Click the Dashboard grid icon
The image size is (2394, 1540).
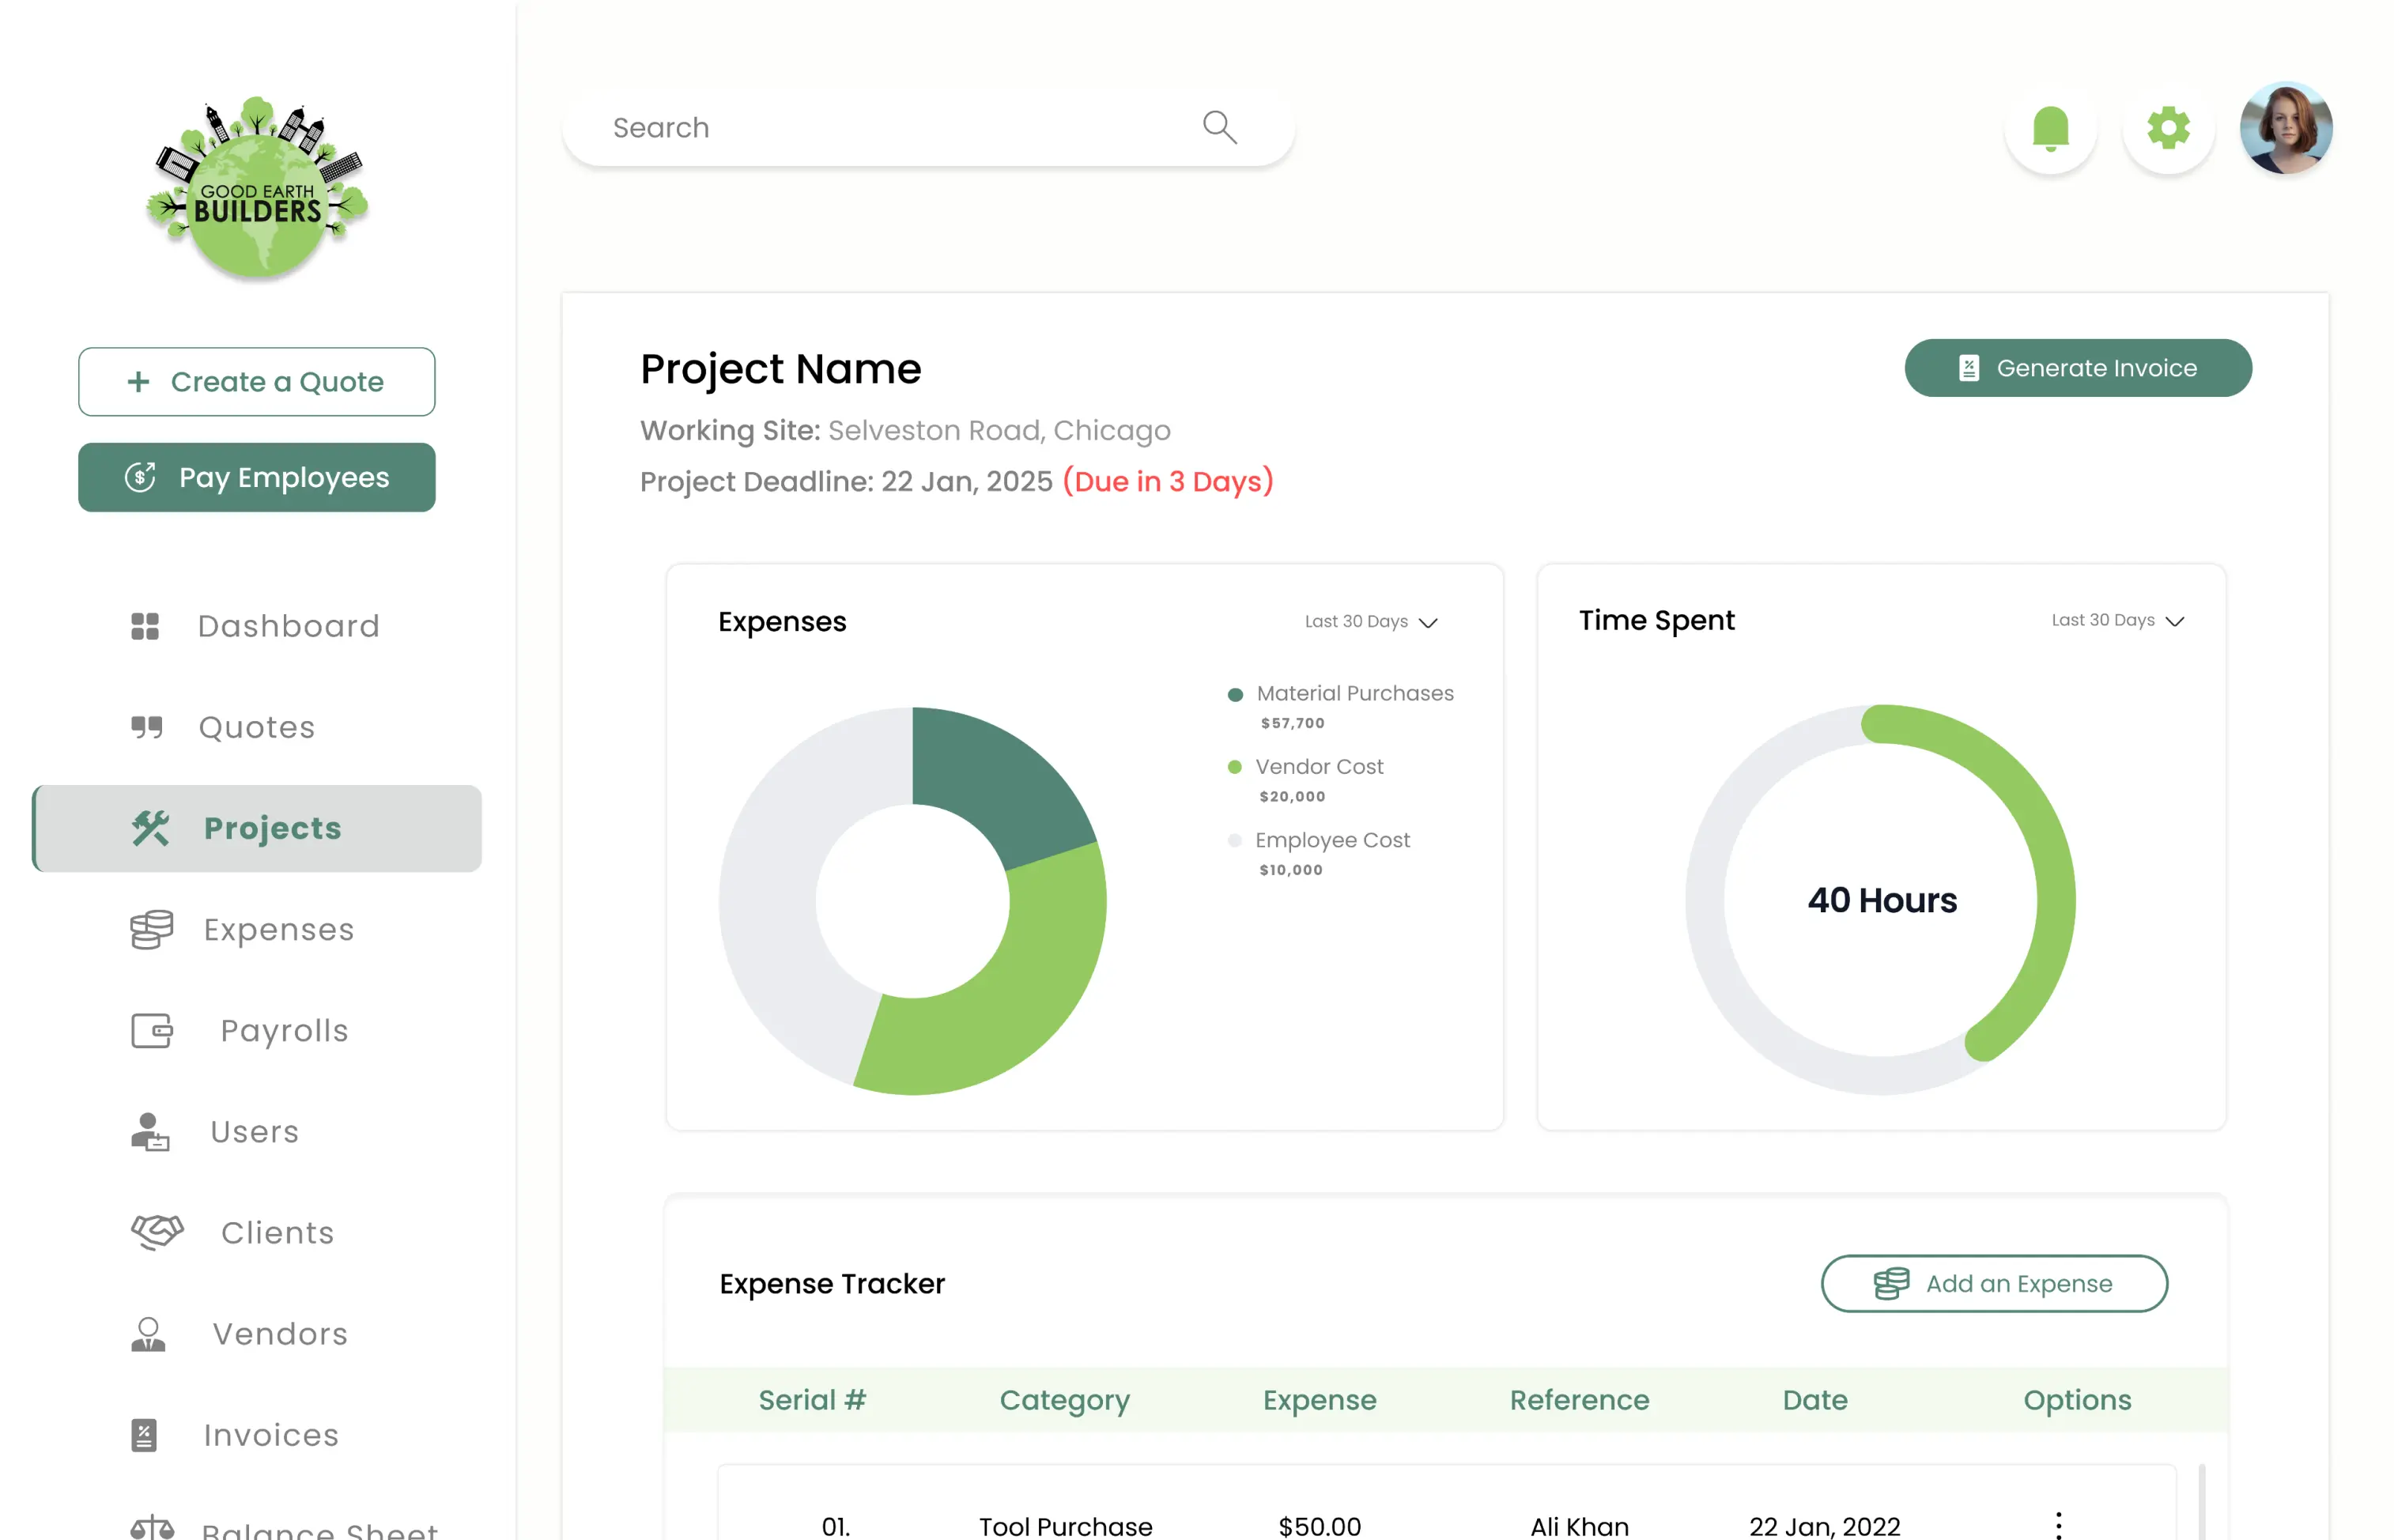[145, 626]
